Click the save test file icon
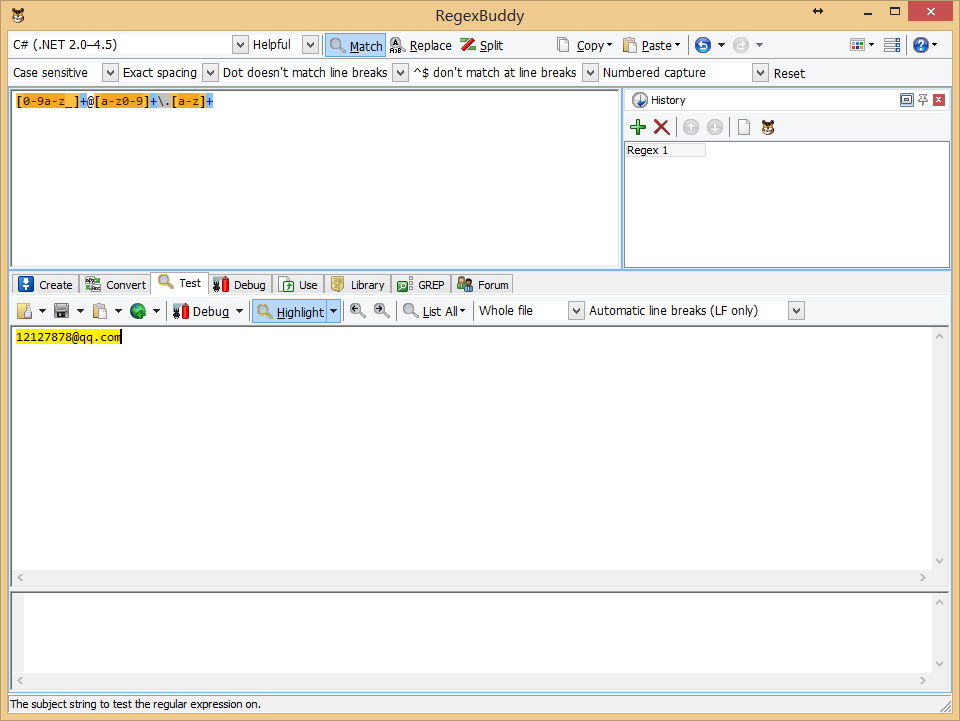This screenshot has height=721, width=960. pos(61,311)
